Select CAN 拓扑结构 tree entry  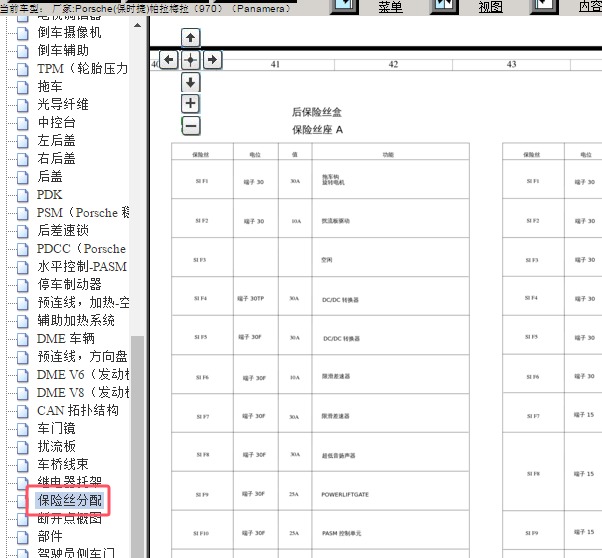click(x=78, y=411)
